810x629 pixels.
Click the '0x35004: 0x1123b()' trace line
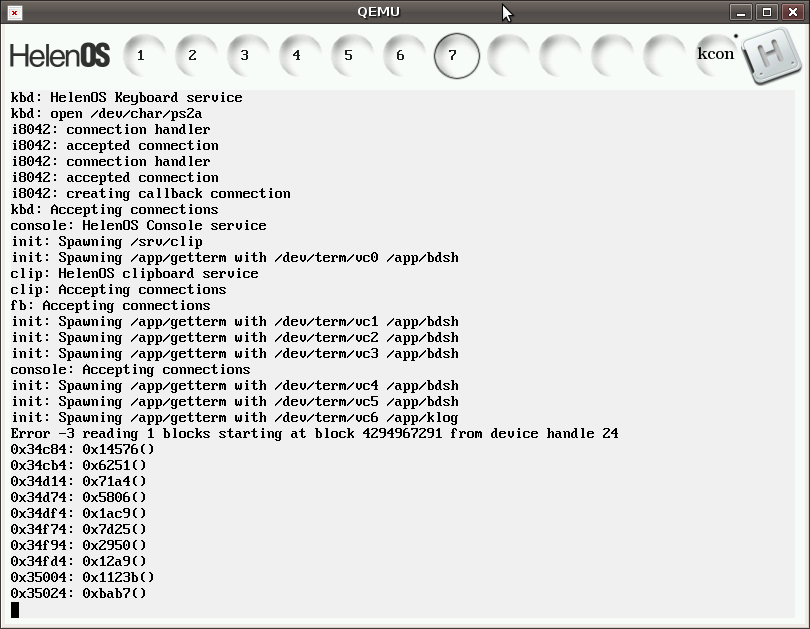point(83,578)
